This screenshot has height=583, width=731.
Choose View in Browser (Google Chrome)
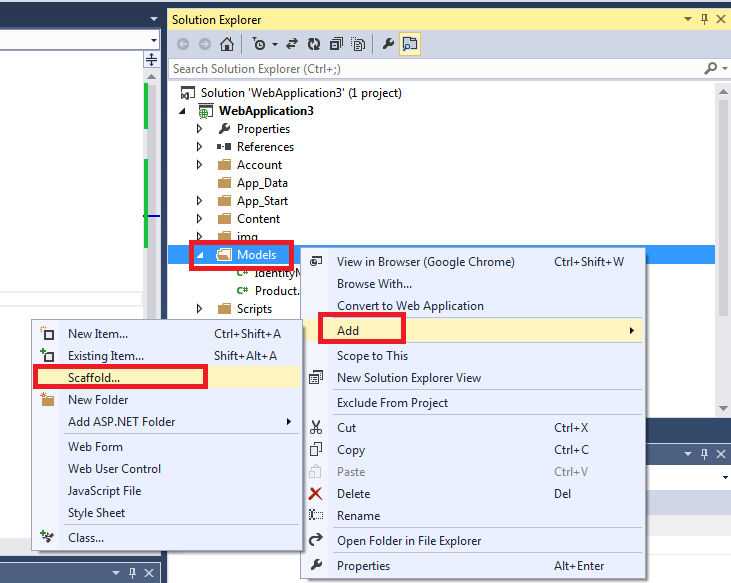(473, 262)
